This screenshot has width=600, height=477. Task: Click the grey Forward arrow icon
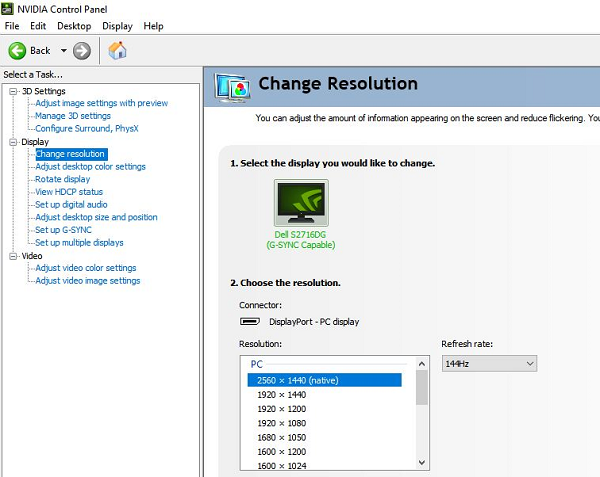coord(82,51)
